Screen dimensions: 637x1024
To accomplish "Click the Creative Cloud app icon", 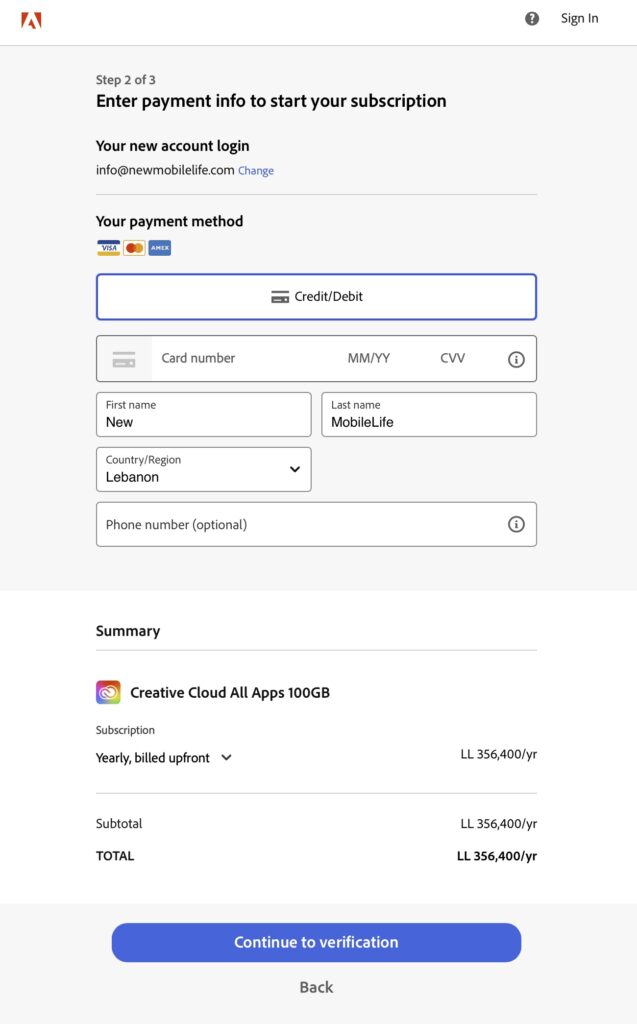I will pyautogui.click(x=108, y=692).
